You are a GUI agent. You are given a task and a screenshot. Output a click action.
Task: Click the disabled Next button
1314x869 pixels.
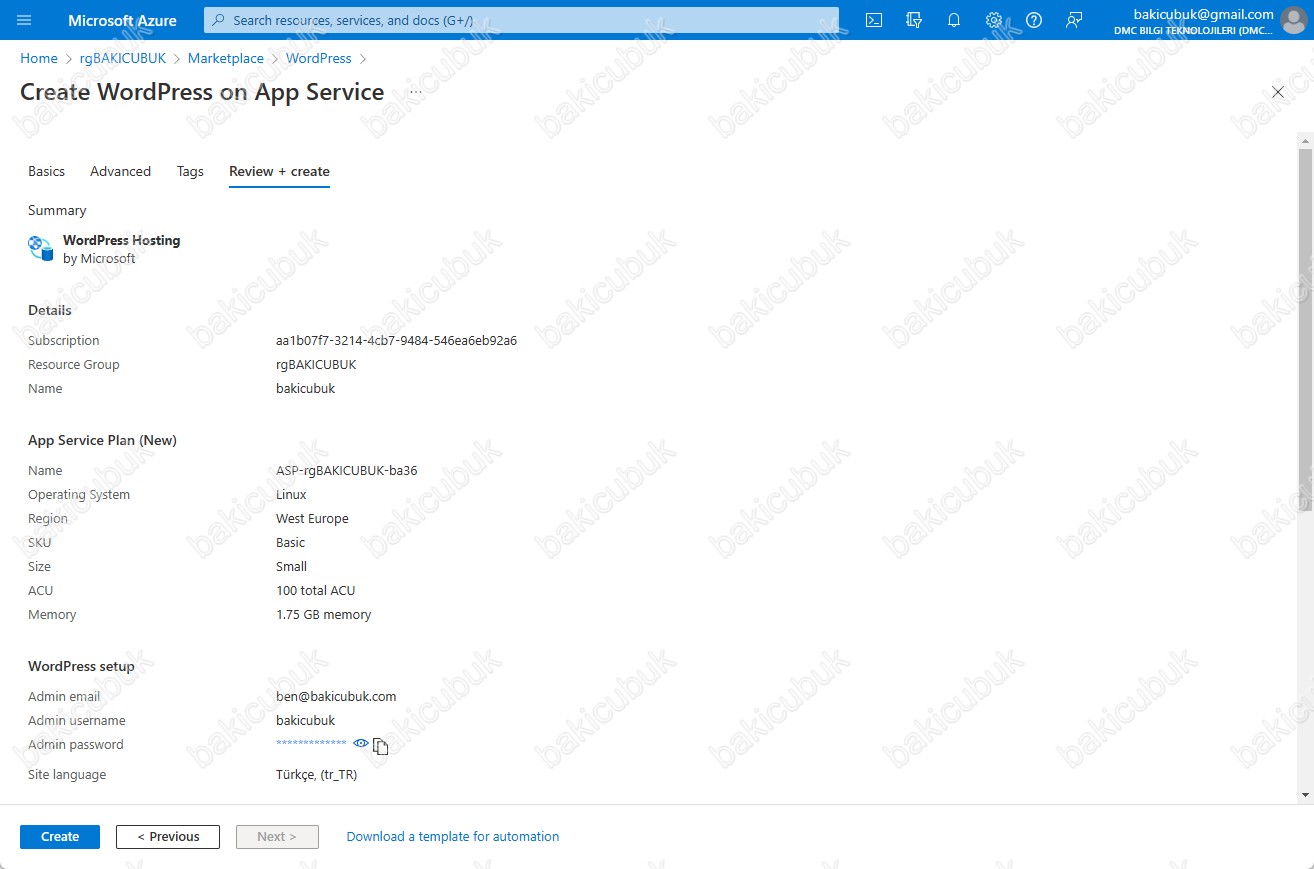(277, 837)
